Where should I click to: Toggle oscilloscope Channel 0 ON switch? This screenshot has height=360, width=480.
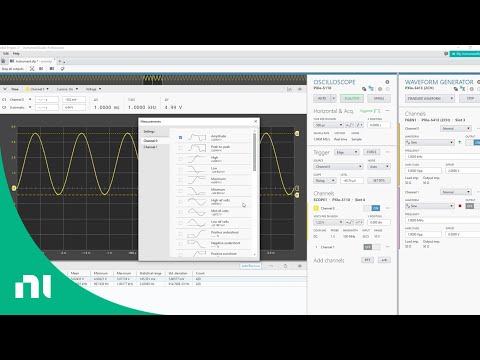(x=372, y=208)
